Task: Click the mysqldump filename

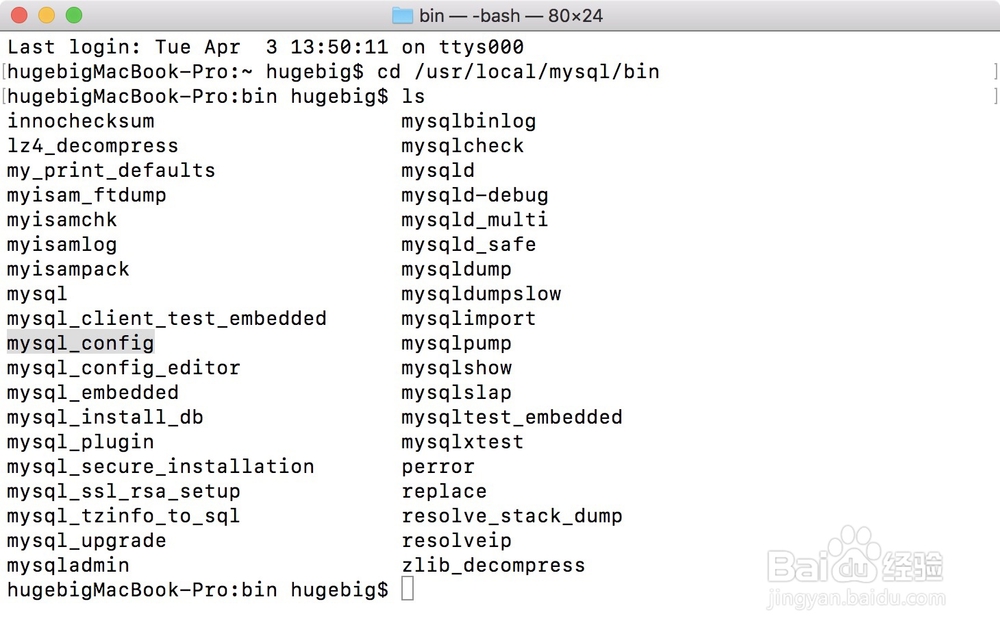Action: tap(457, 269)
